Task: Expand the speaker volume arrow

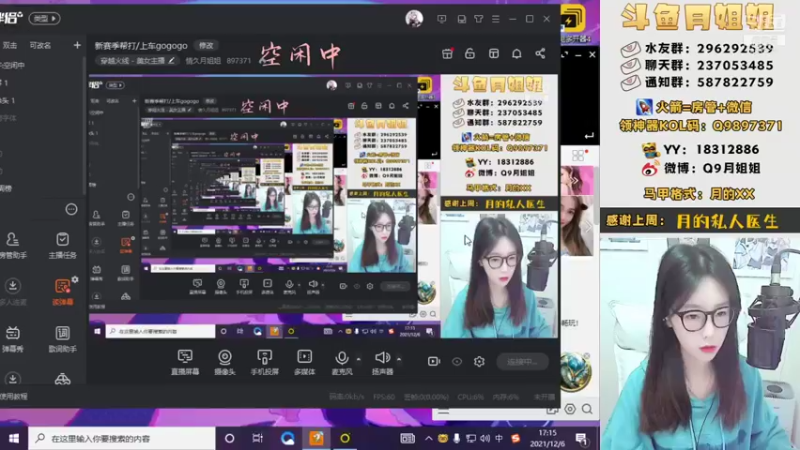Action: tap(399, 359)
